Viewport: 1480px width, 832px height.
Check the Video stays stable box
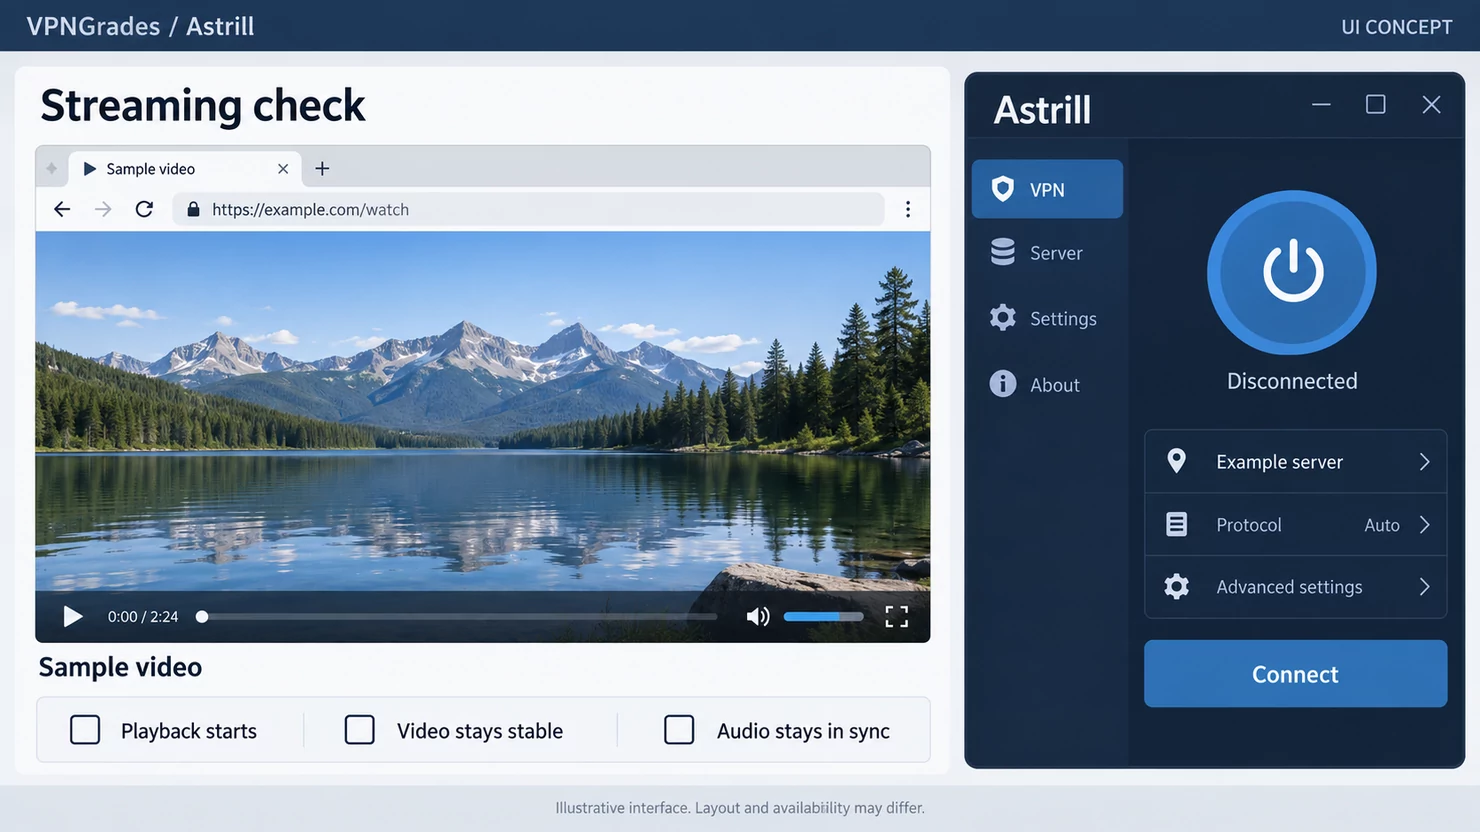click(x=360, y=730)
